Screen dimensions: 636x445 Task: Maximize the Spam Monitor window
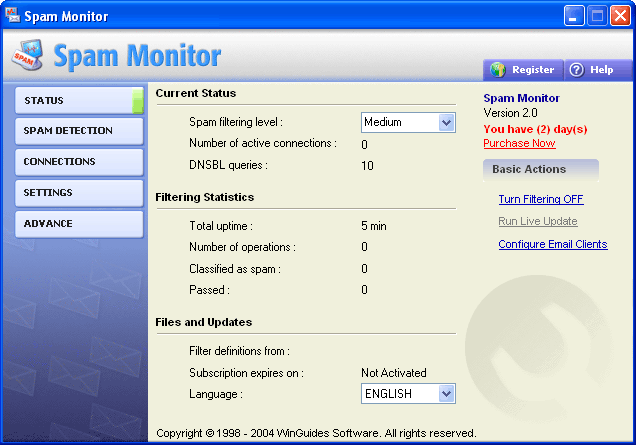(597, 16)
